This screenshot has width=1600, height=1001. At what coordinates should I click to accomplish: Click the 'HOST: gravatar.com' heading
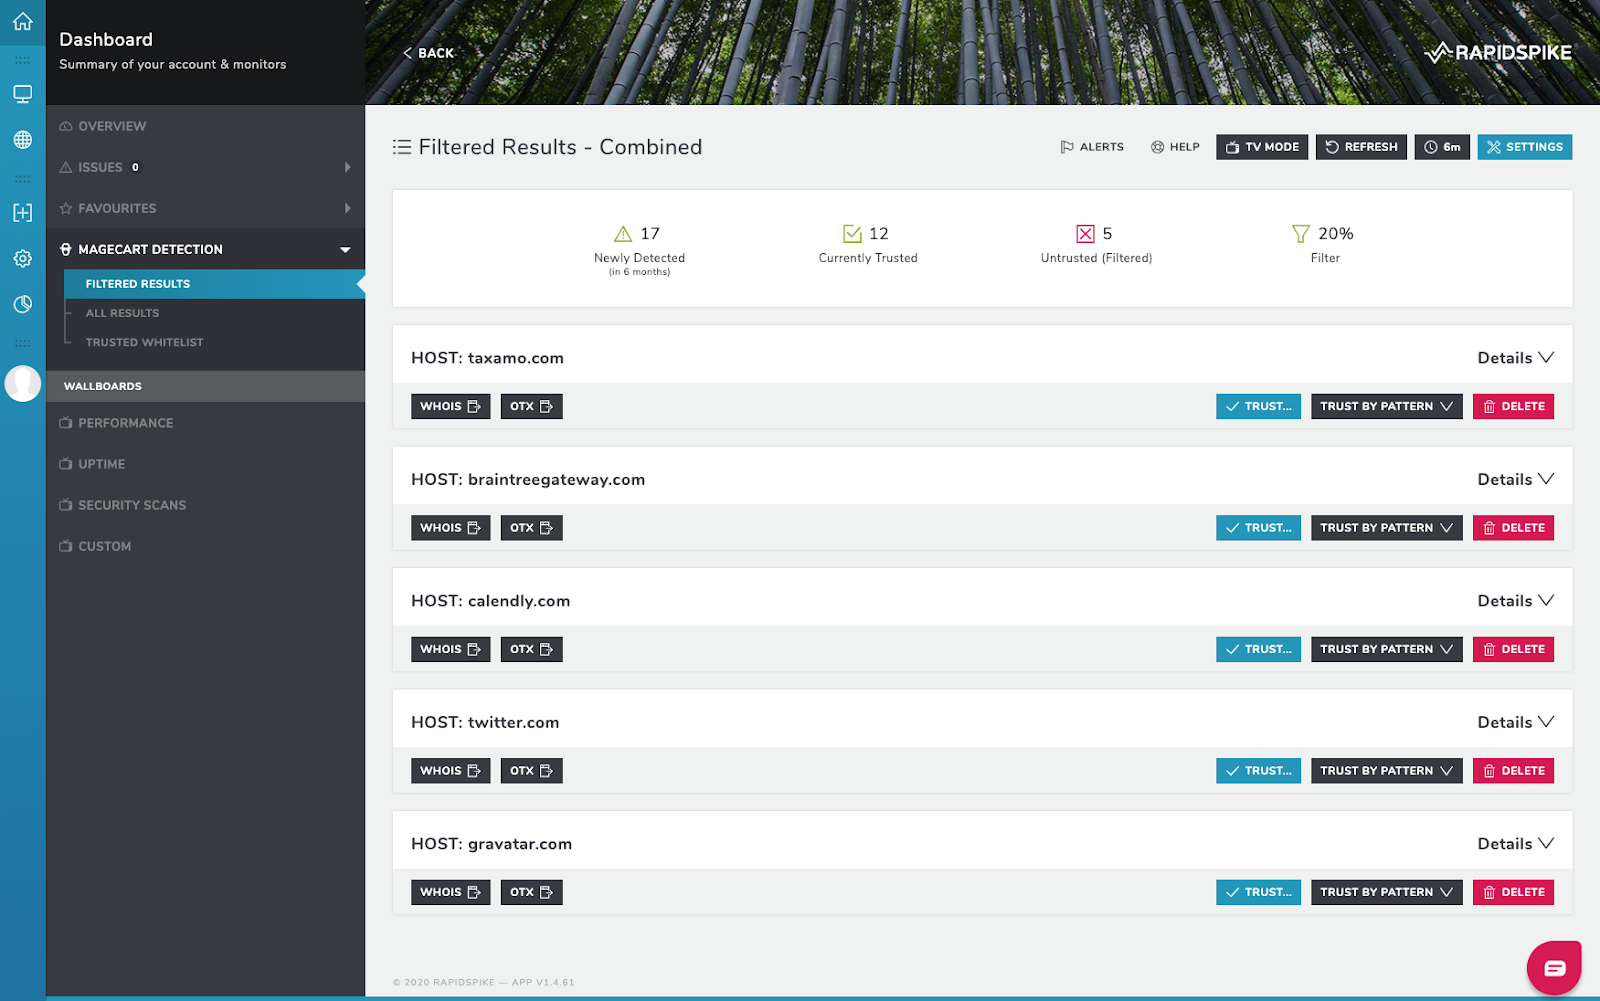point(492,844)
